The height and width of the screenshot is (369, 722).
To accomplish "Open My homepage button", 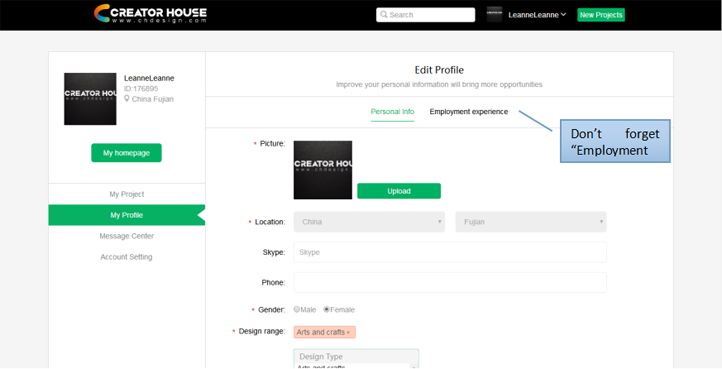I will tap(126, 153).
